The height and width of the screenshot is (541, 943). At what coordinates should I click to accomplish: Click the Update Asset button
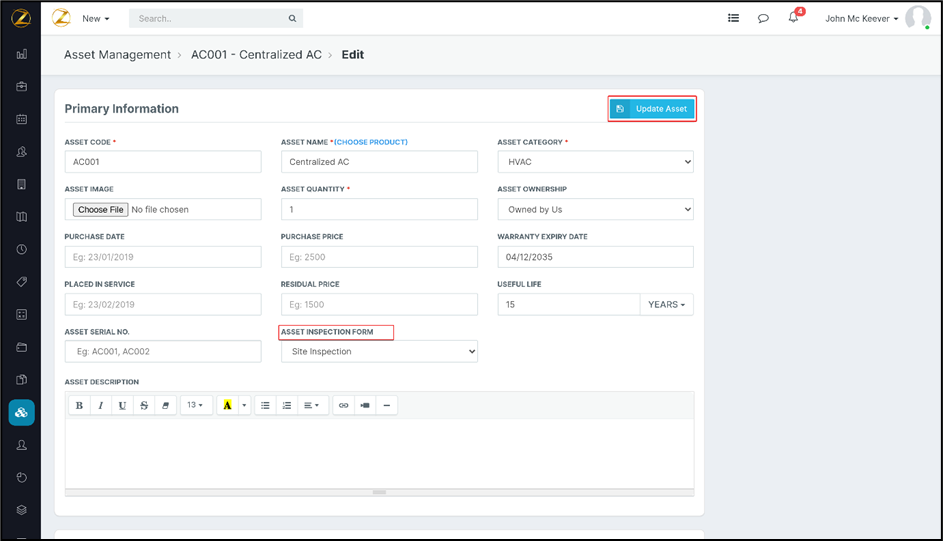[x=652, y=108]
